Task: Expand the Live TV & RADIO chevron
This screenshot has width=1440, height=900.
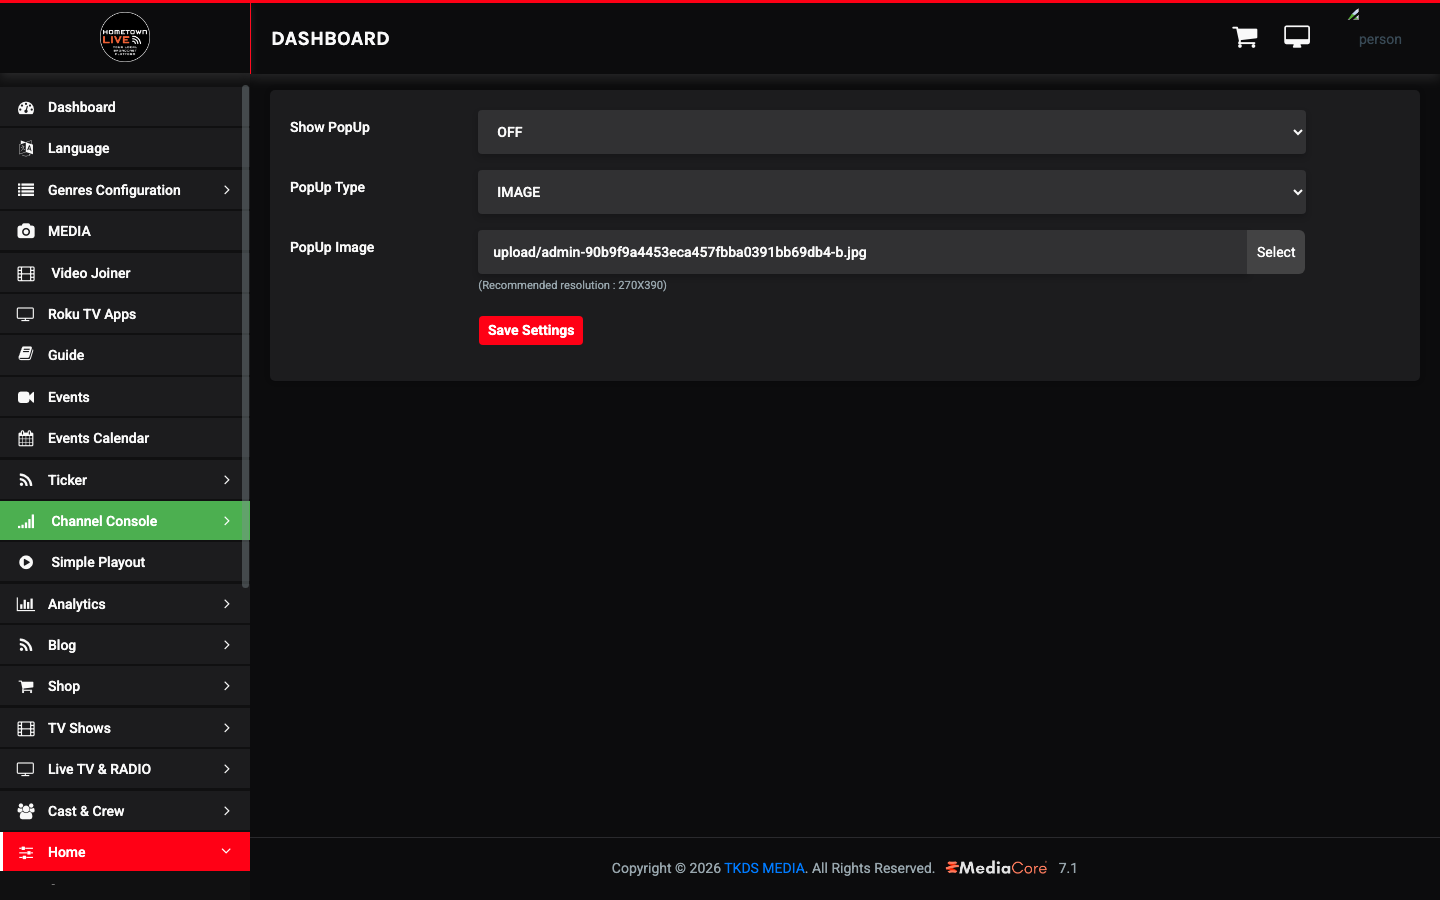Action: pos(227,769)
